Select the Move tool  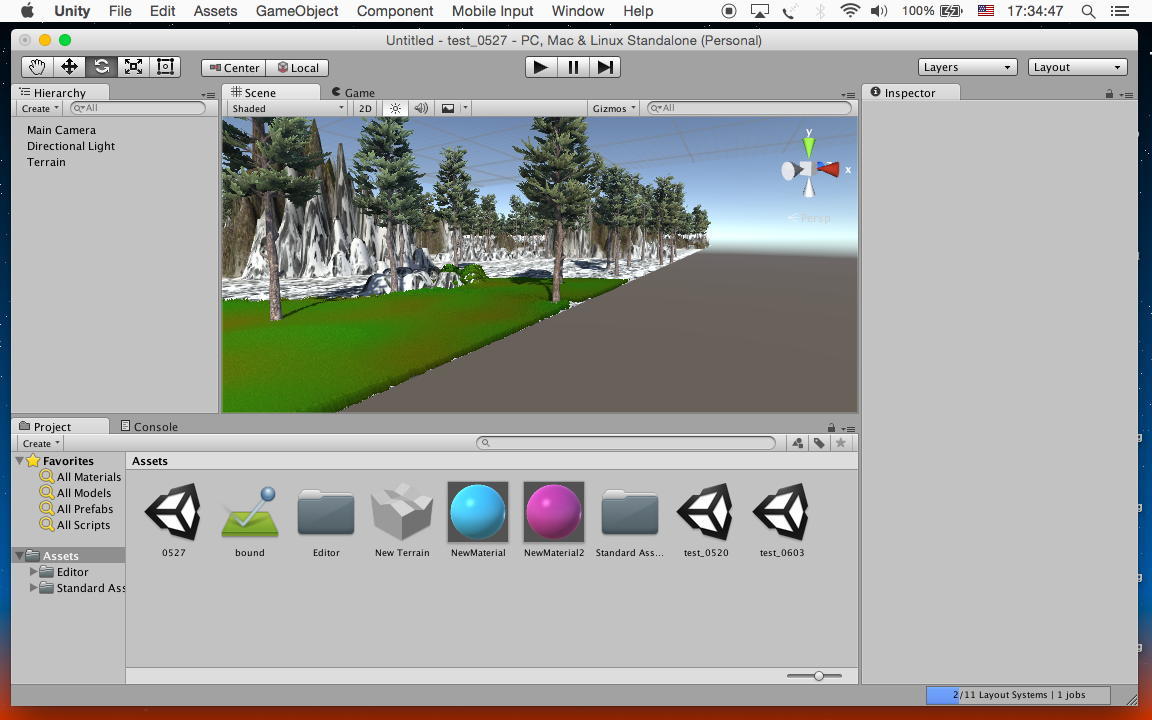[69, 67]
